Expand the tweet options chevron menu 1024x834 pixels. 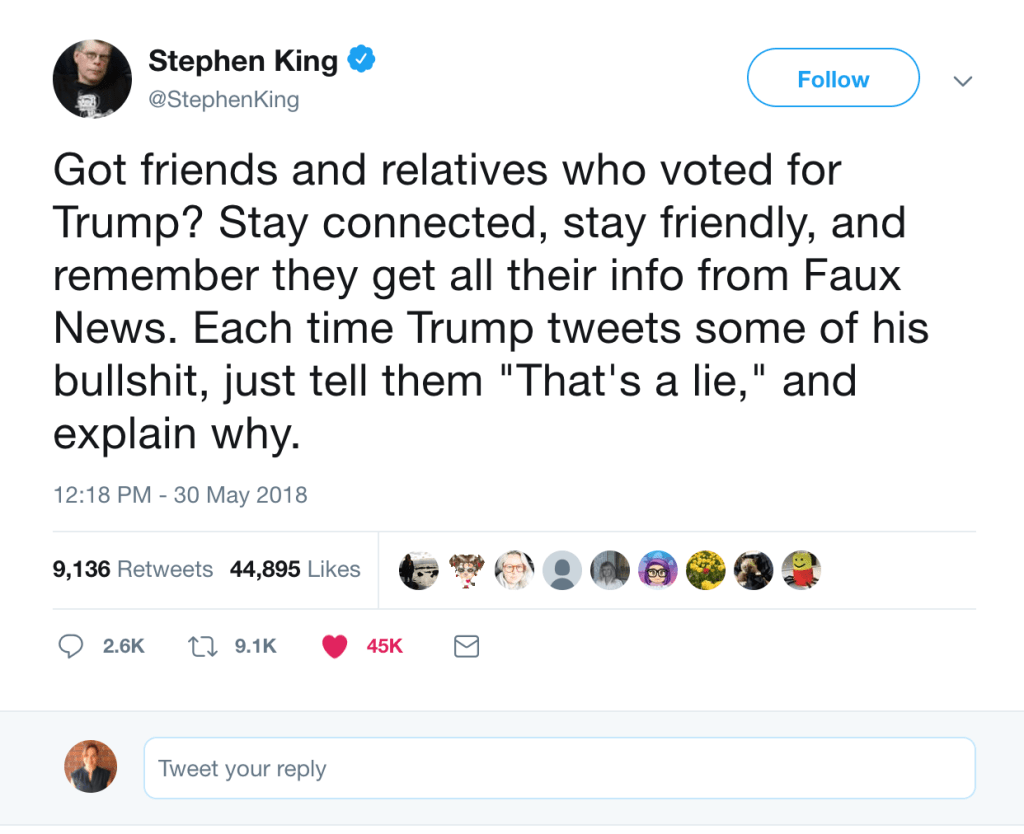pos(962,81)
